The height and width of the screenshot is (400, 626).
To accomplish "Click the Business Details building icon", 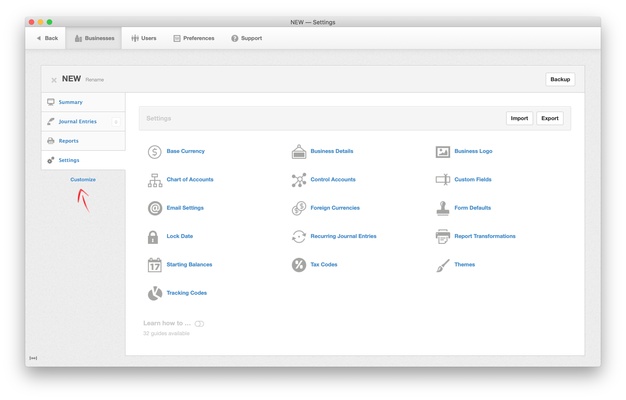I will click(x=299, y=152).
